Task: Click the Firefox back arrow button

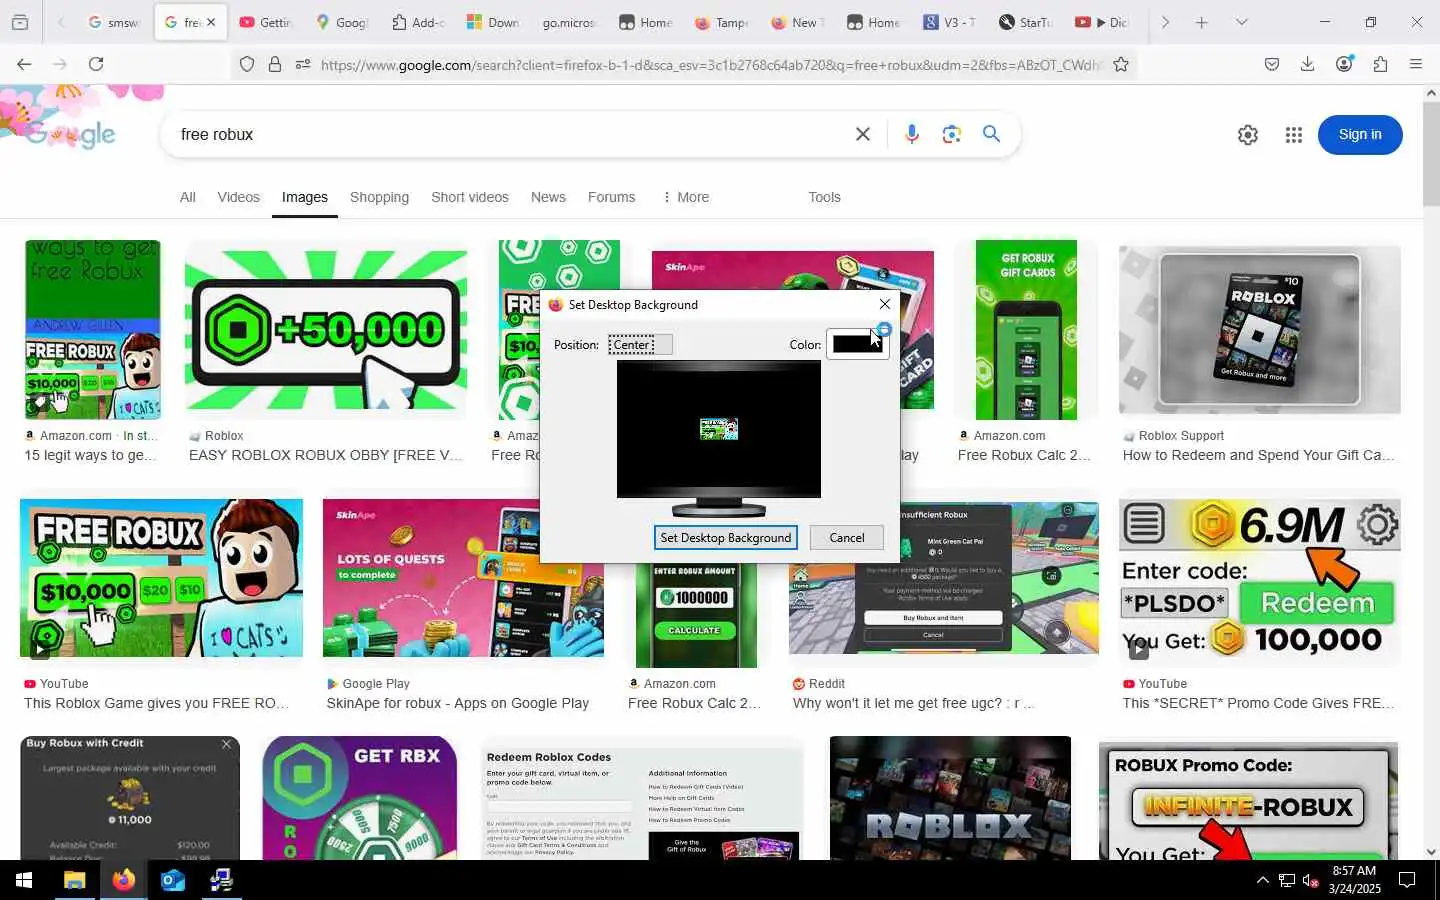Action: [x=24, y=64]
